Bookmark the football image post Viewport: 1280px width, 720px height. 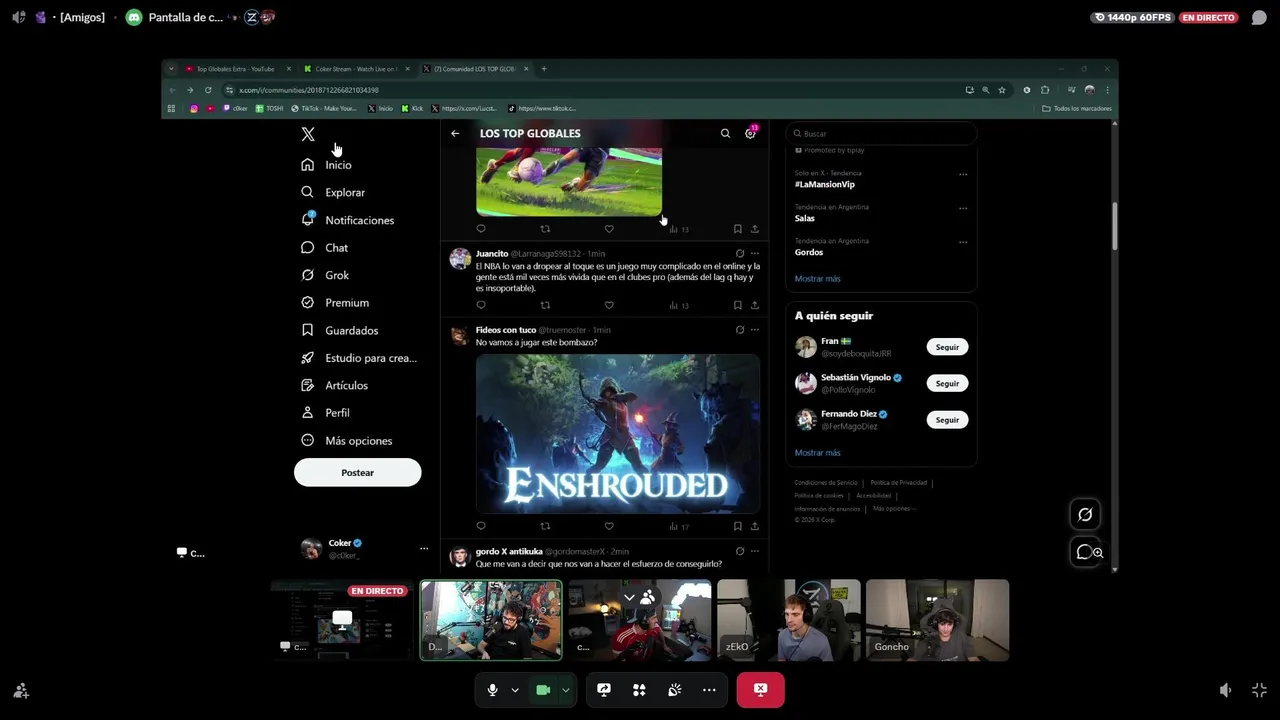coord(737,229)
